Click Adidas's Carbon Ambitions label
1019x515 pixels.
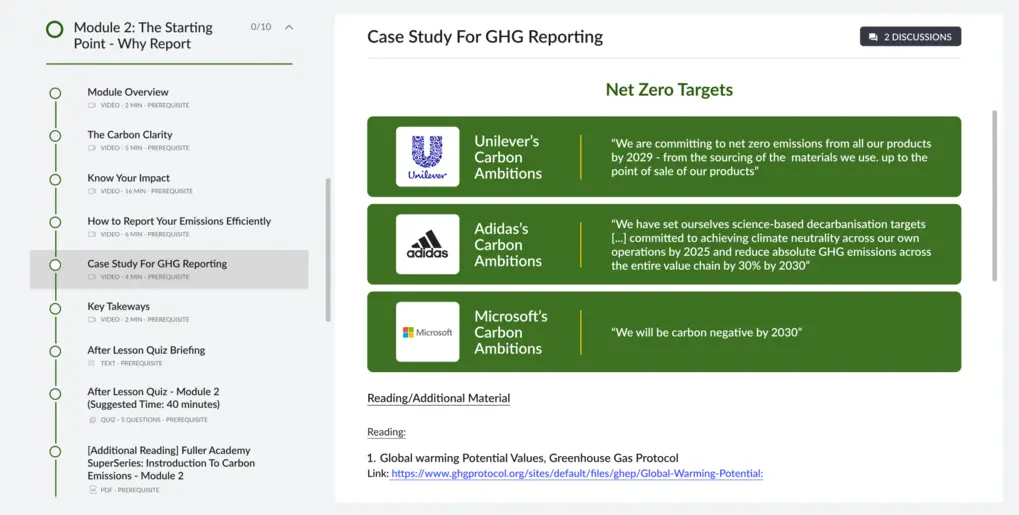[x=508, y=244]
